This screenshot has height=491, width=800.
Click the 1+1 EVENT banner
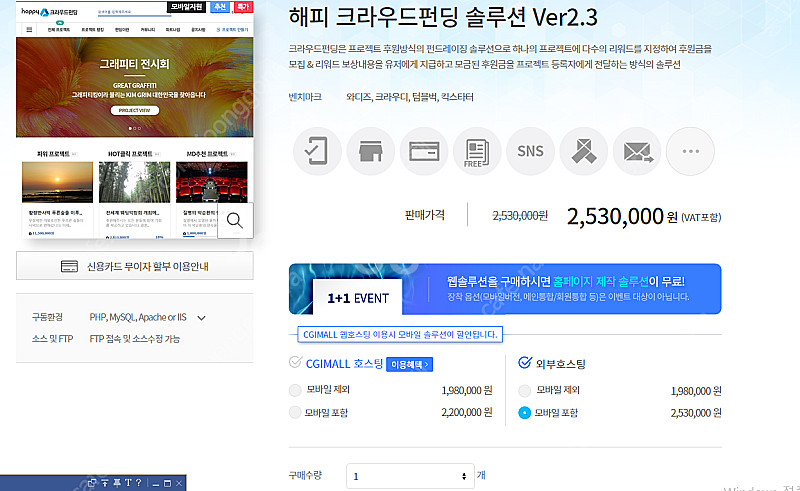point(505,289)
